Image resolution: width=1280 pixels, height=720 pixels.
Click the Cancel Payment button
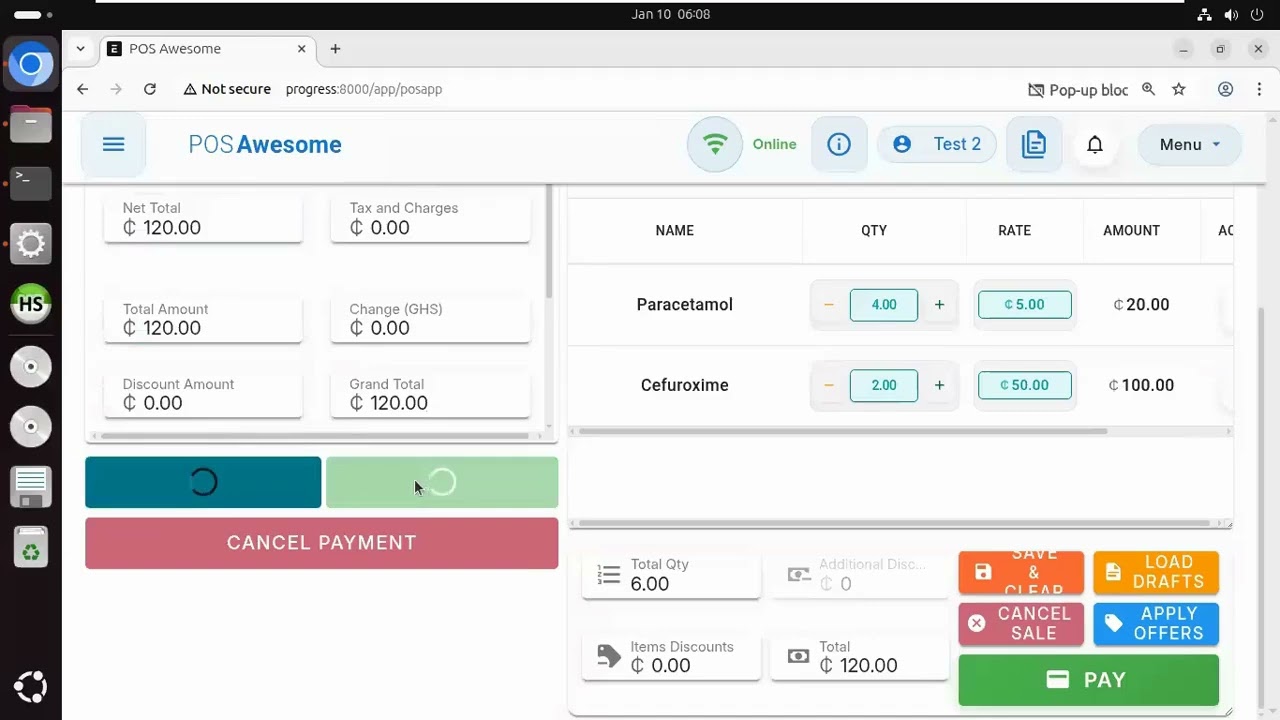click(321, 543)
